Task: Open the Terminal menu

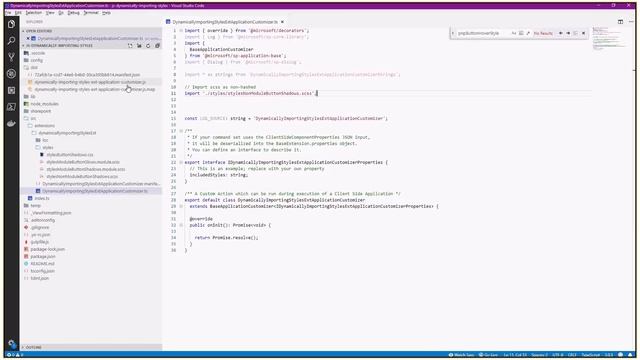Action: (x=91, y=13)
